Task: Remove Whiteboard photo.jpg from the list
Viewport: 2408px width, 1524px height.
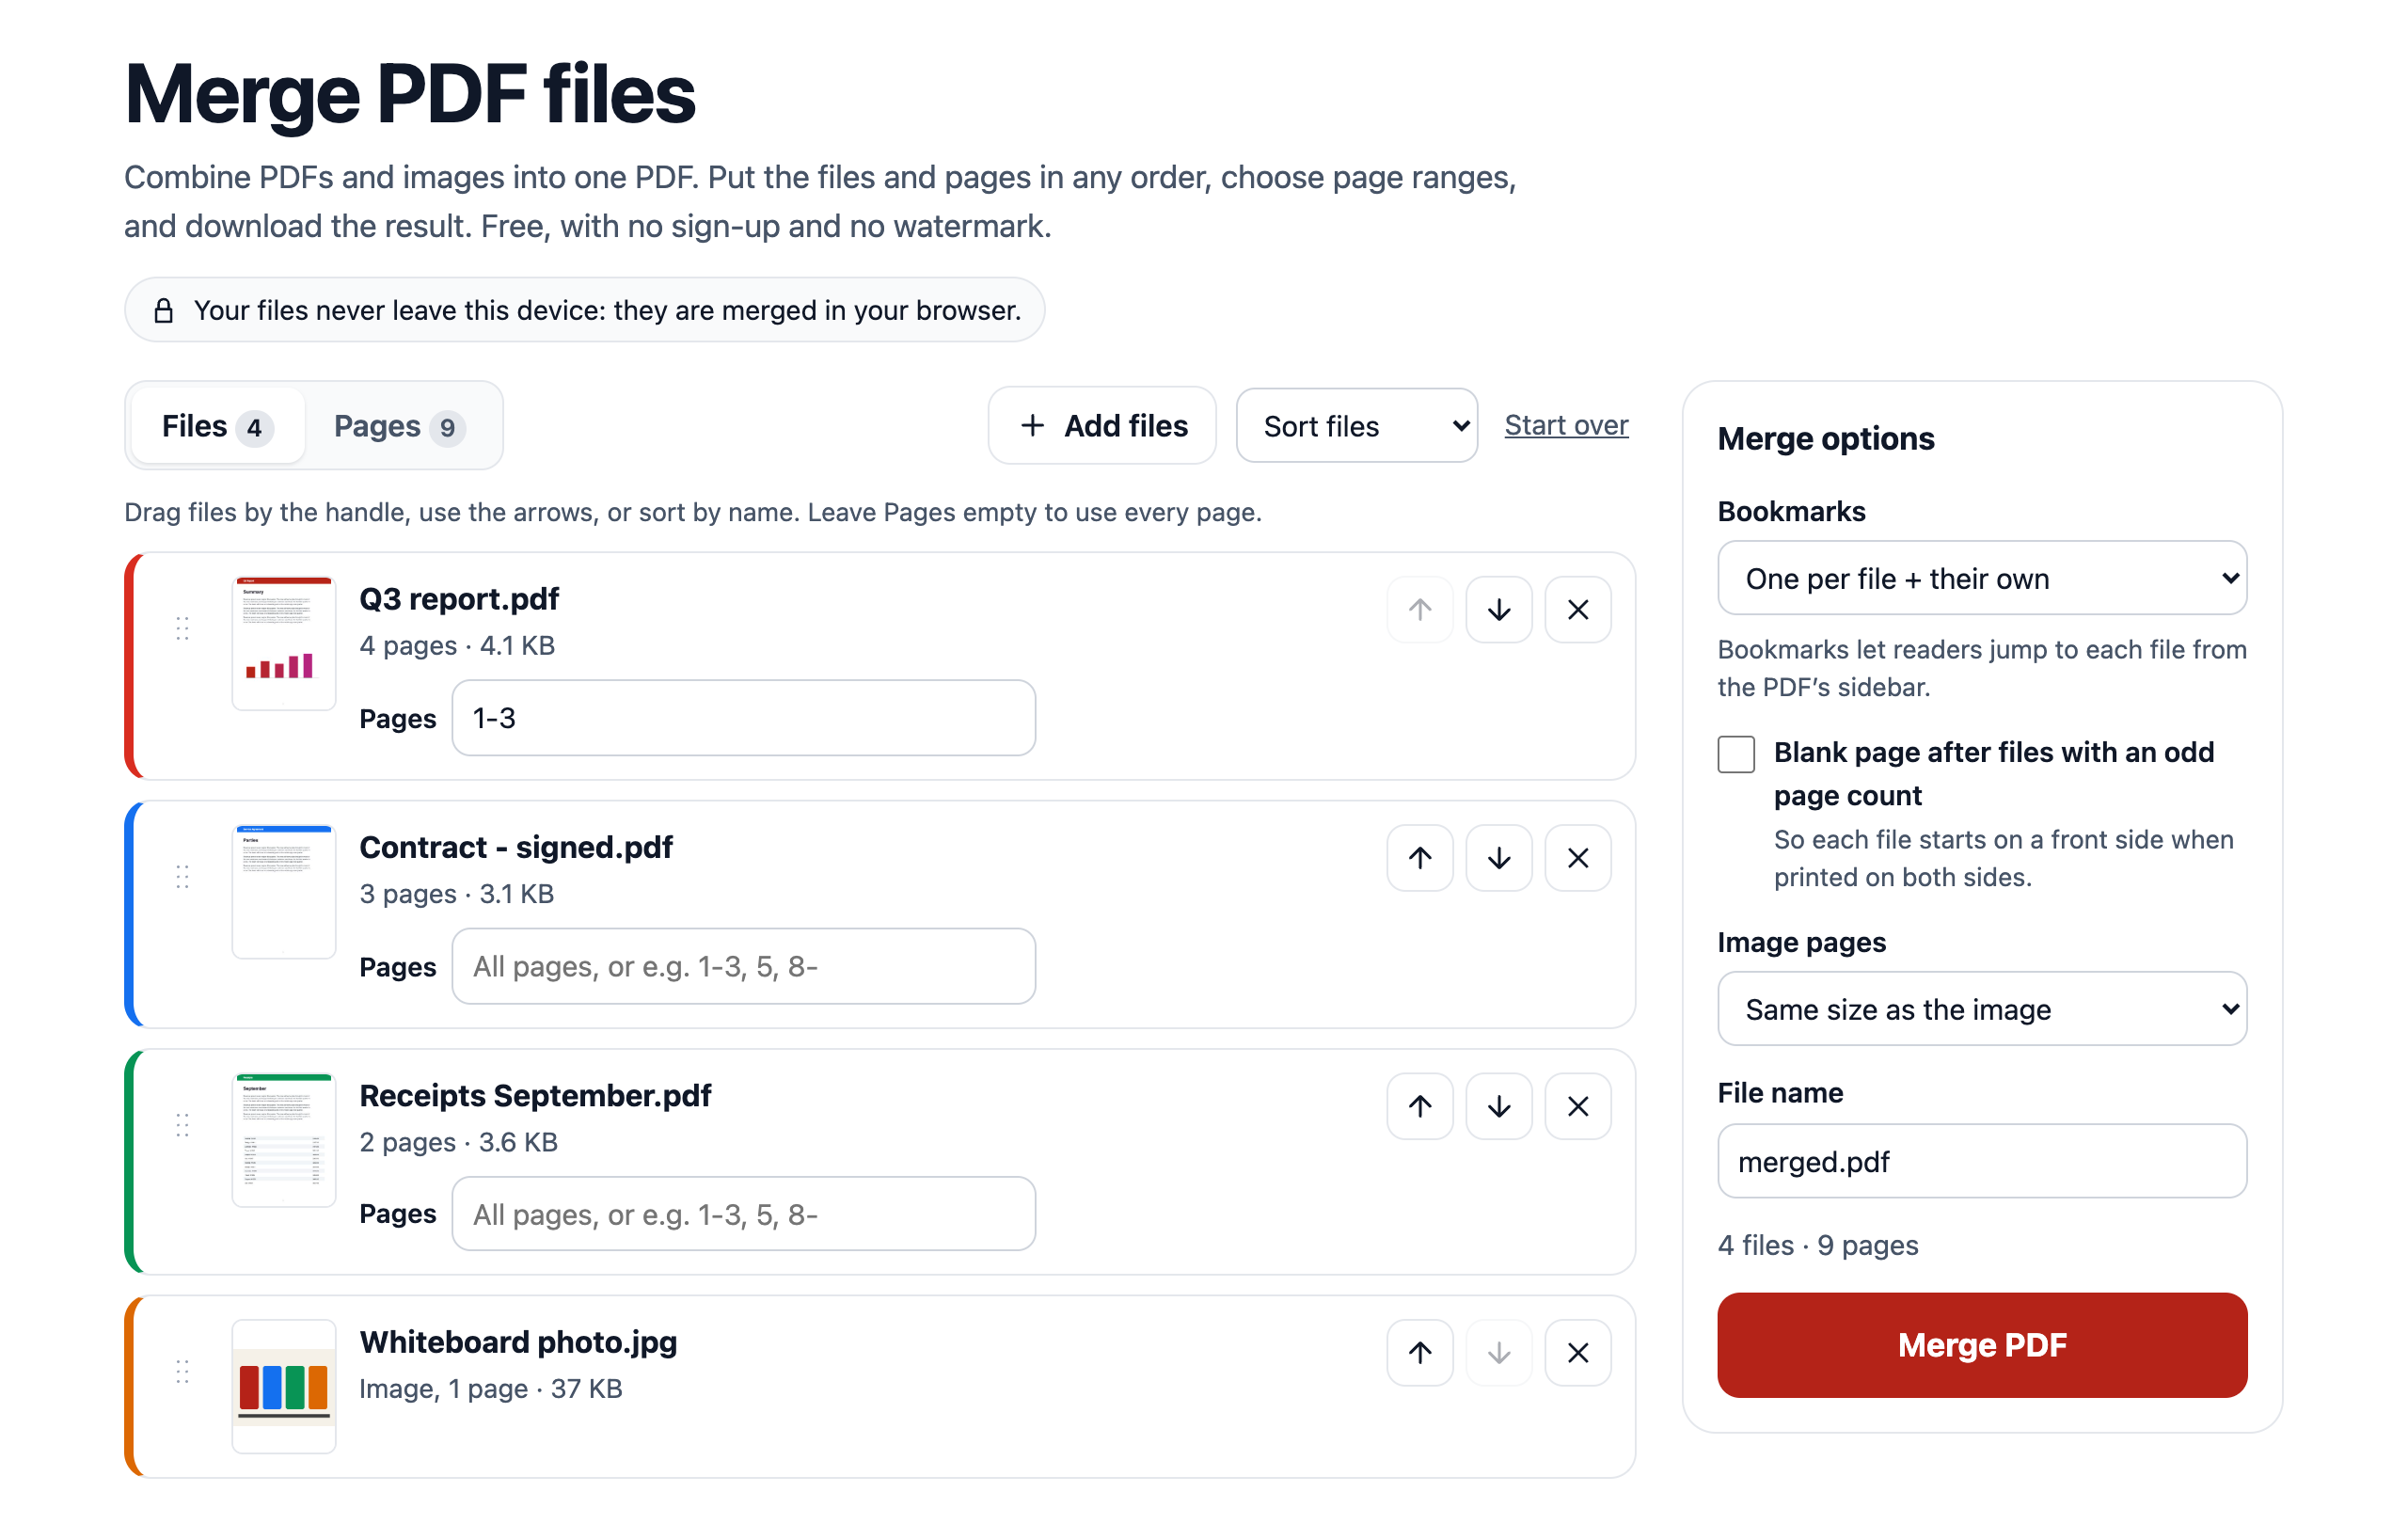Action: coord(1577,1353)
